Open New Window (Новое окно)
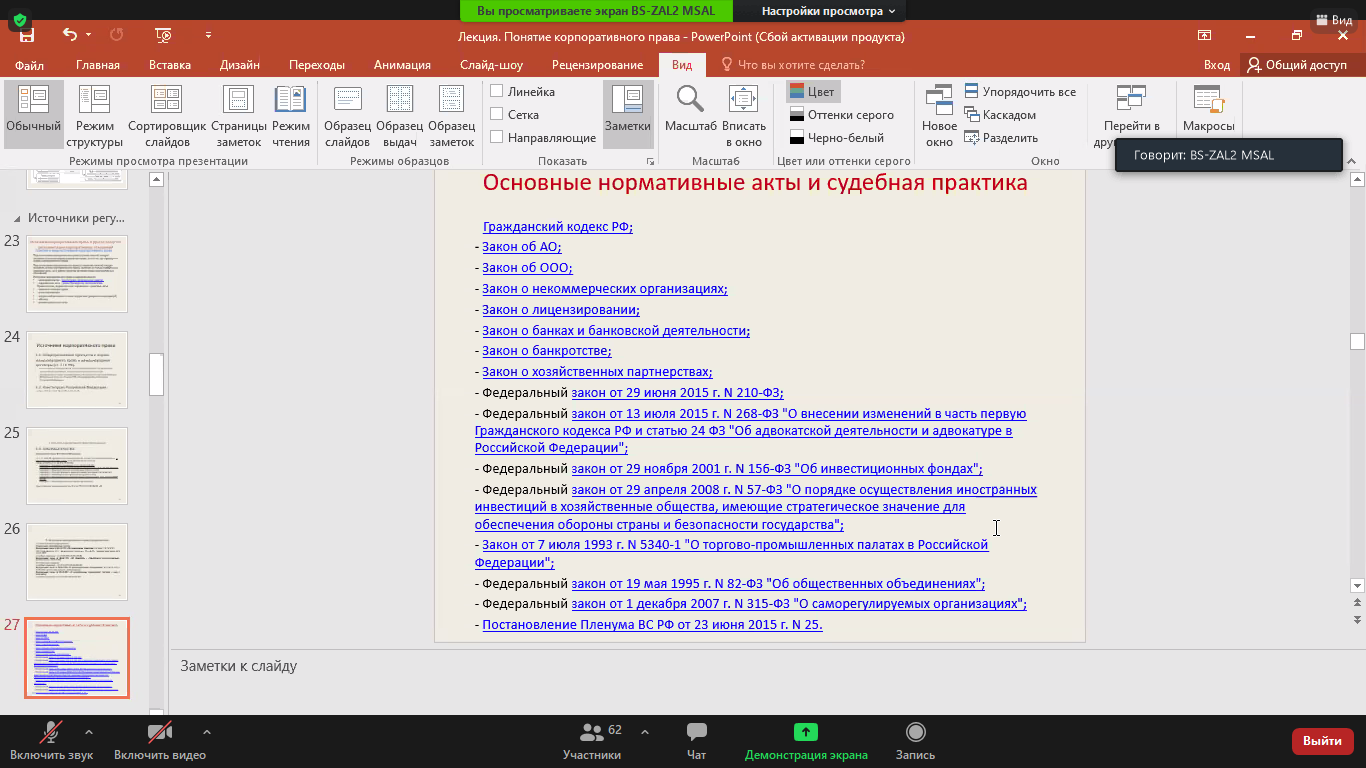The image size is (1366, 768). pos(939,114)
